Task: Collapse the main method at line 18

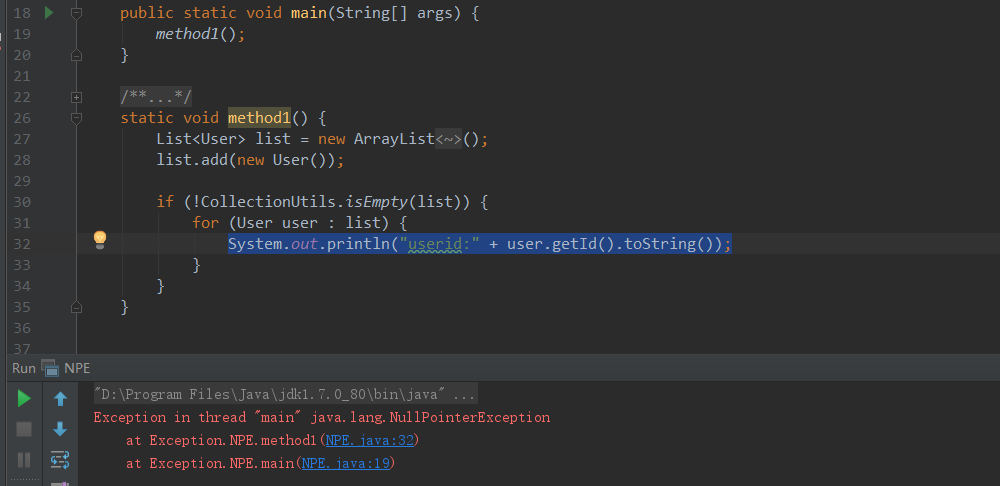Action: 77,13
